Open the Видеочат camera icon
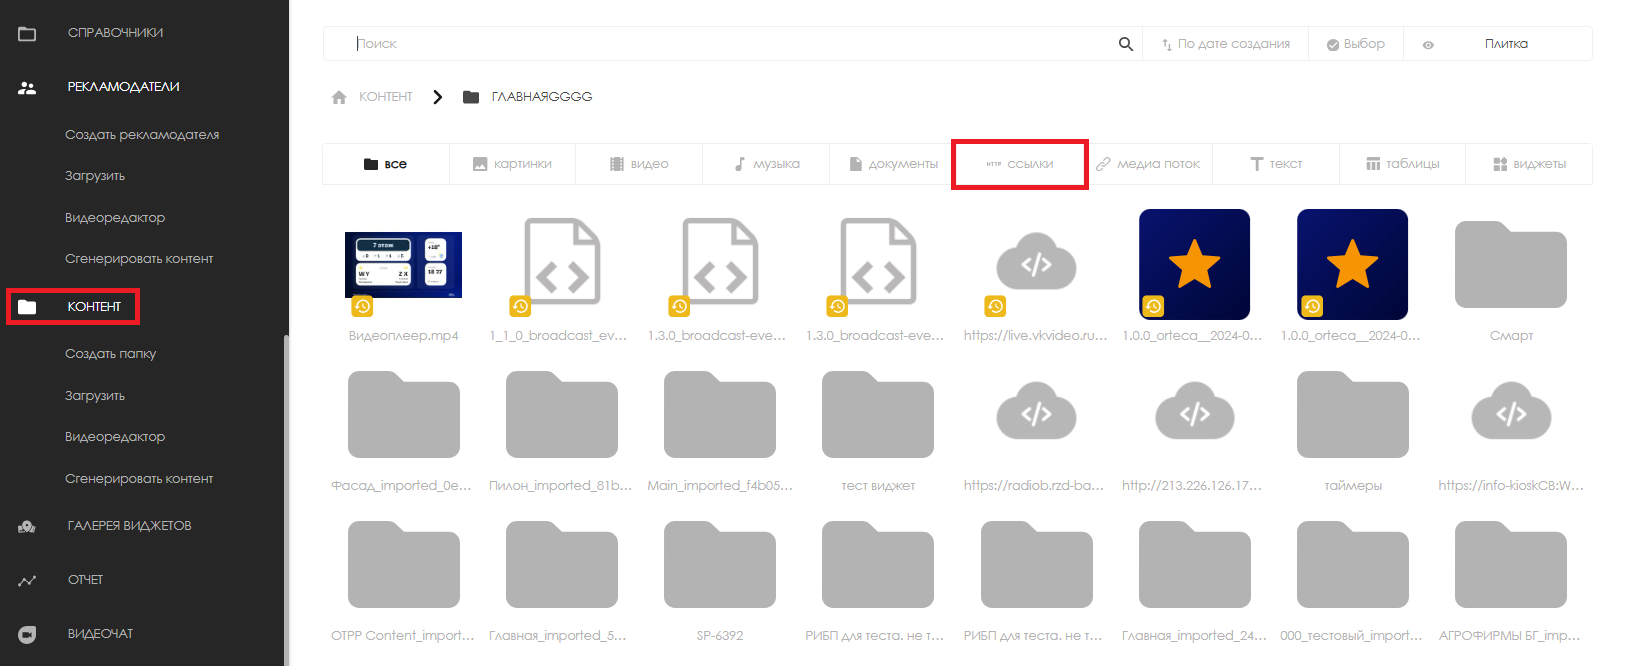Viewport: 1625px width, 666px height. [27, 634]
